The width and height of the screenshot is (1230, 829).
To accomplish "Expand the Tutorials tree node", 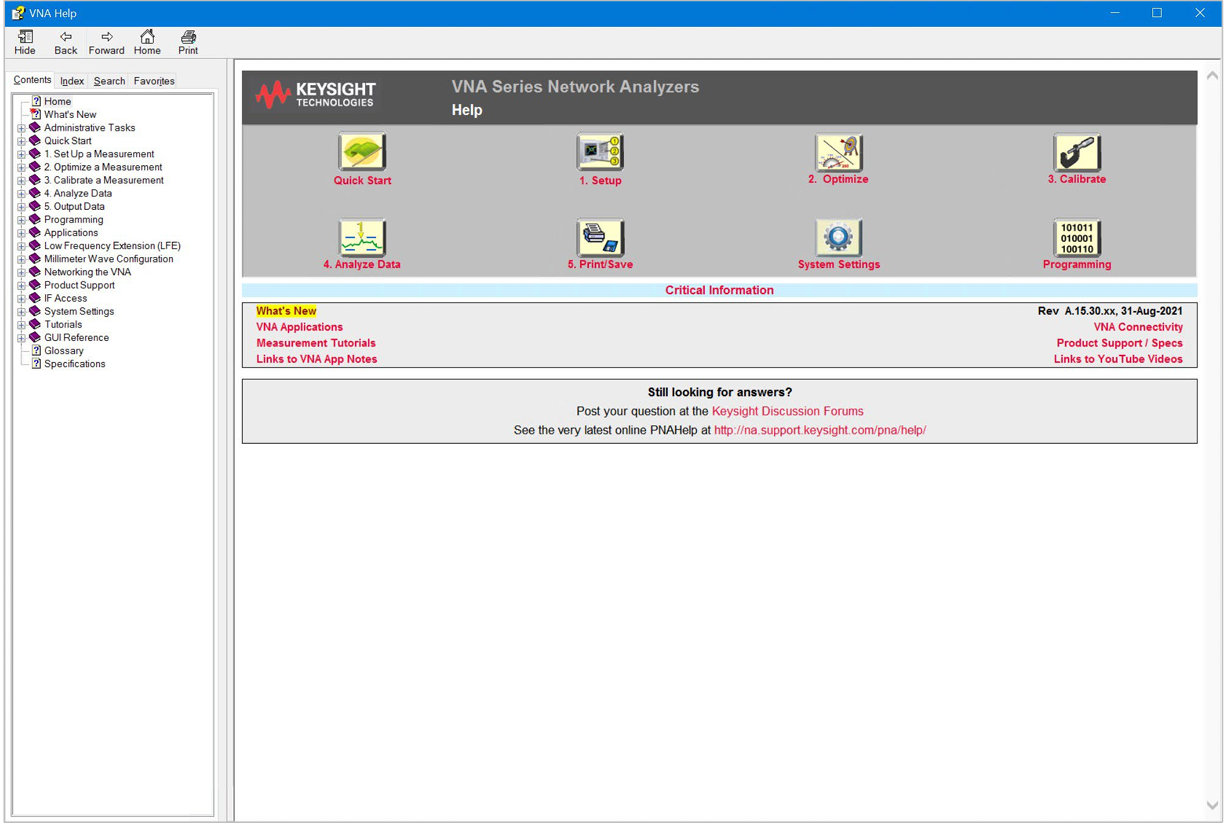I will [21, 325].
